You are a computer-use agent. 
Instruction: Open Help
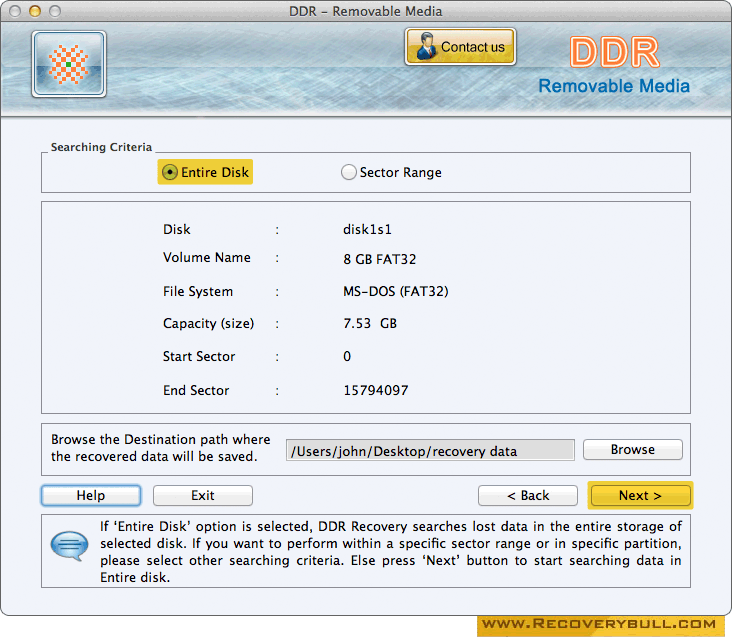91,495
